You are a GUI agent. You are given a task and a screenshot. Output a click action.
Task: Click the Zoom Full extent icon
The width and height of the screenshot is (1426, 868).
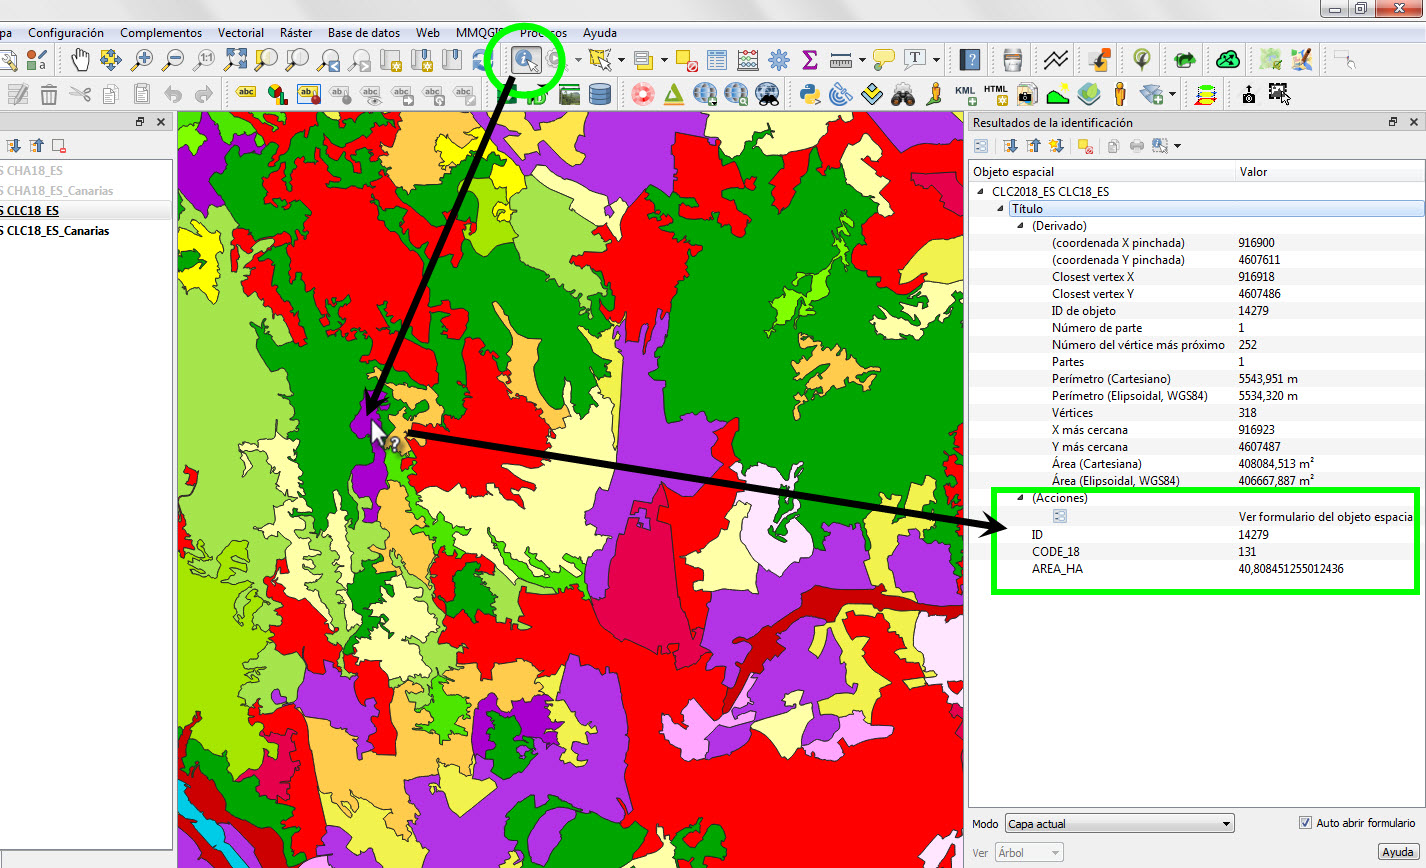click(x=235, y=60)
